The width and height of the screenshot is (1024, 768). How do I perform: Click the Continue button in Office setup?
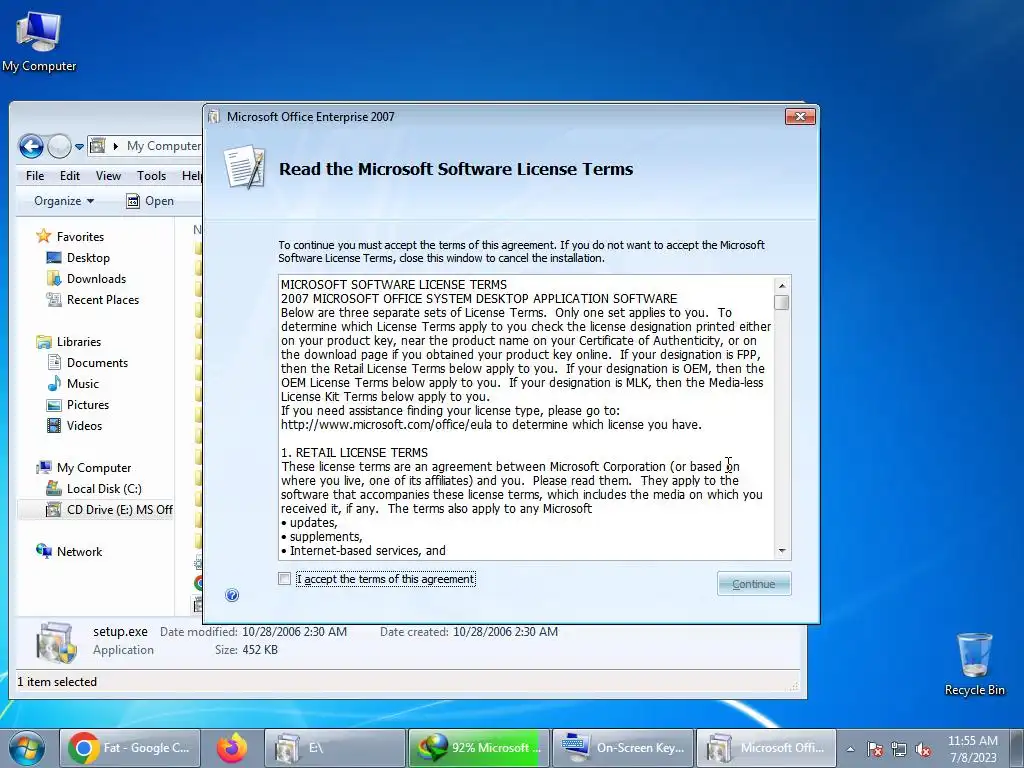point(754,584)
